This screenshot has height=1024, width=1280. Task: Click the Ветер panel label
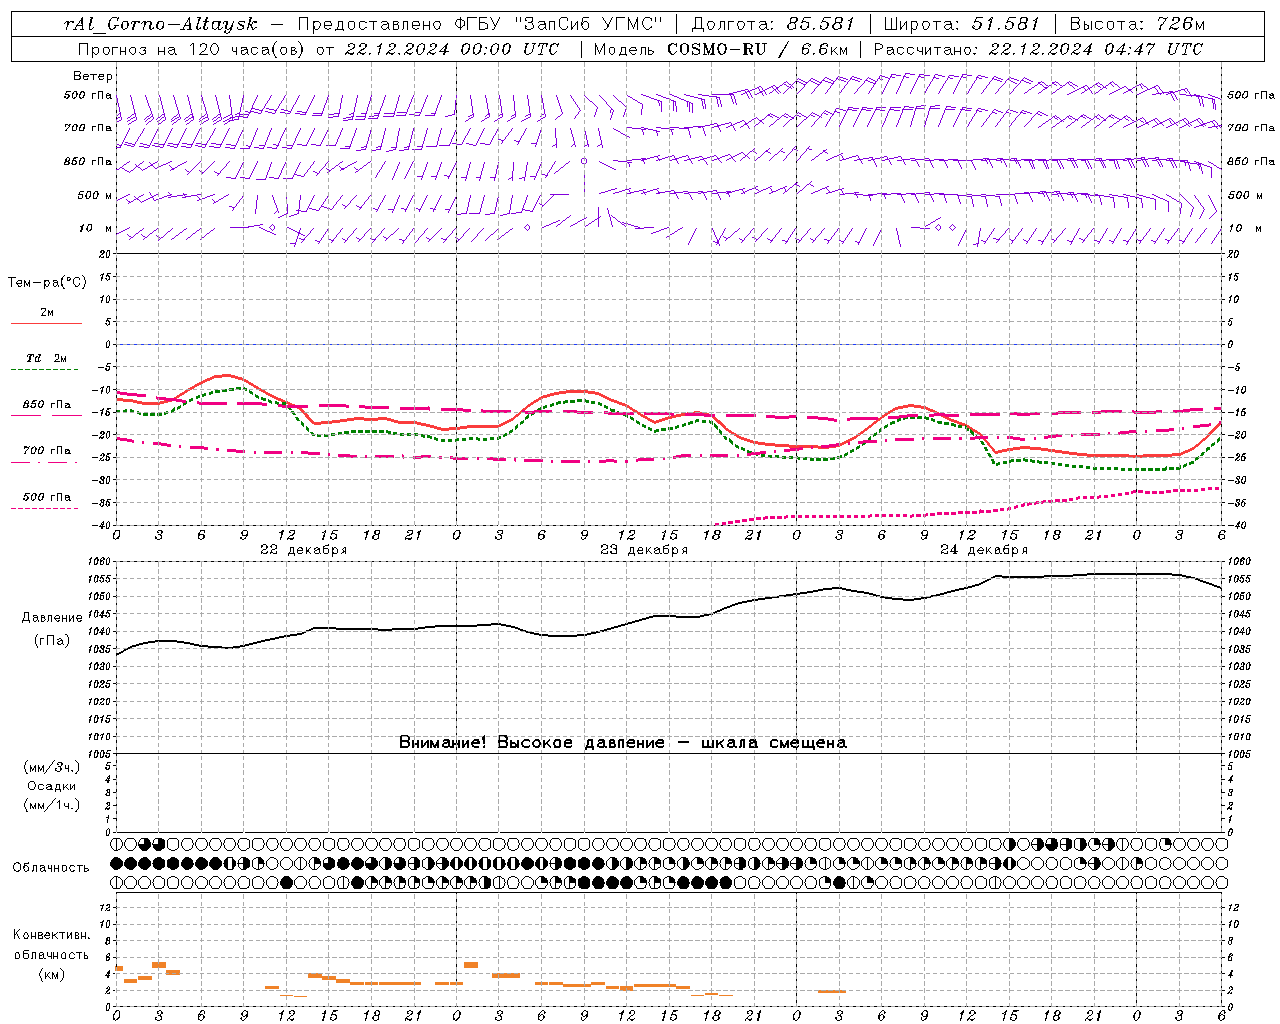pyautogui.click(x=93, y=76)
